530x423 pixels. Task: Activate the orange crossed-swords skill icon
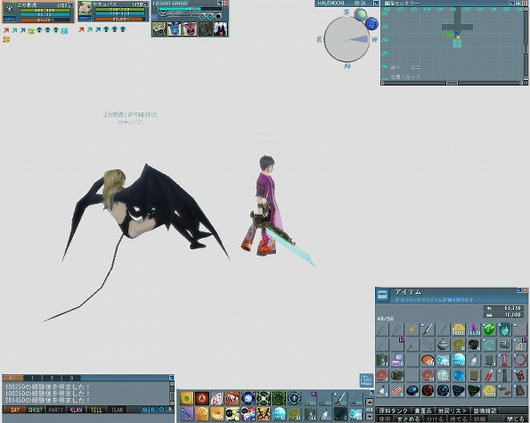click(263, 414)
